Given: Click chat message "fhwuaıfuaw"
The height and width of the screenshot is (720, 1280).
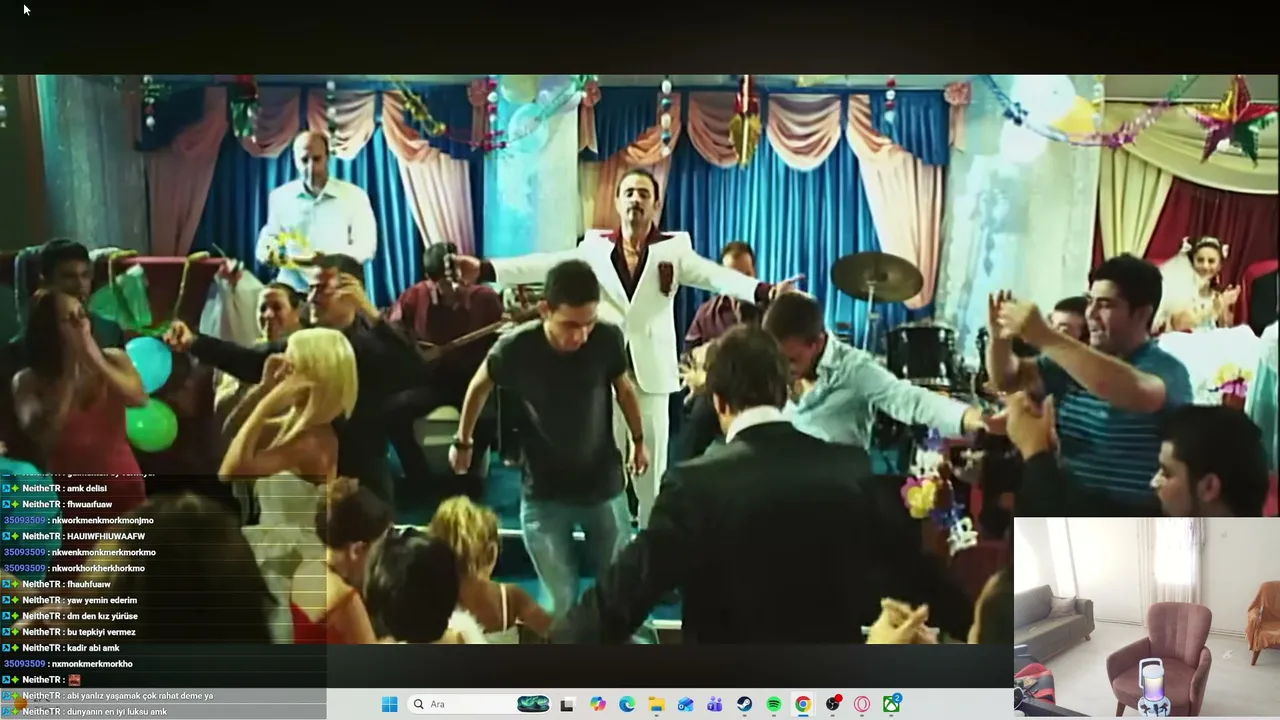Looking at the screenshot, I should pyautogui.click(x=90, y=504).
